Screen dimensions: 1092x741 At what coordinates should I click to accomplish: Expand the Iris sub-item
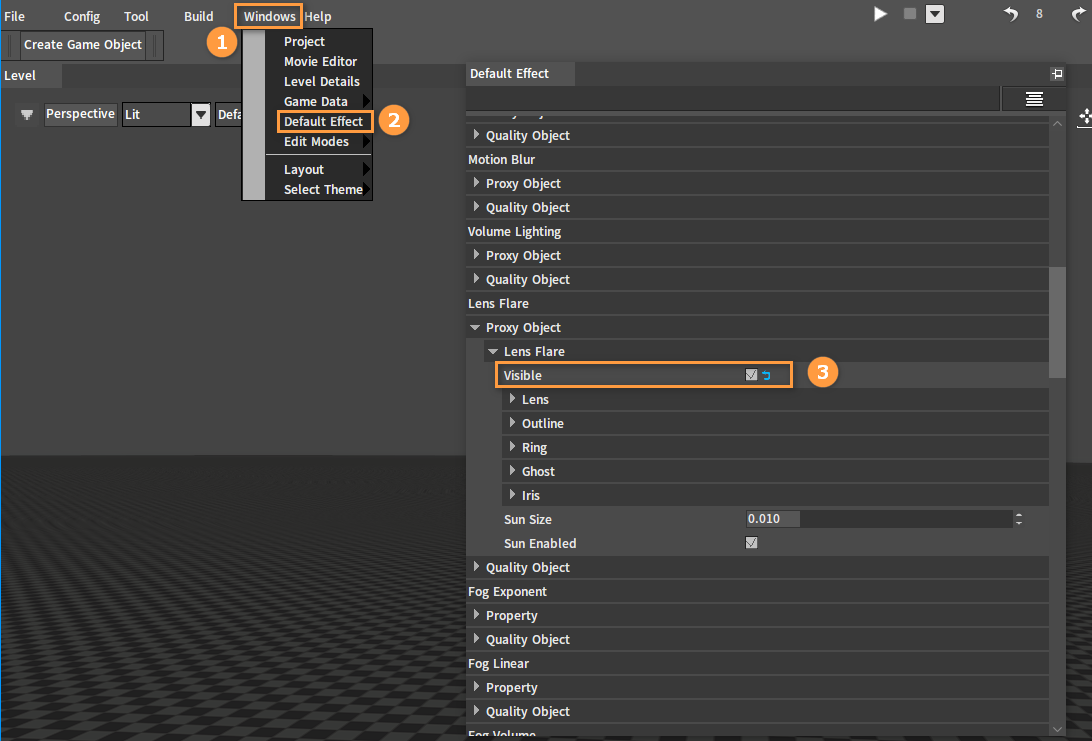(x=513, y=494)
